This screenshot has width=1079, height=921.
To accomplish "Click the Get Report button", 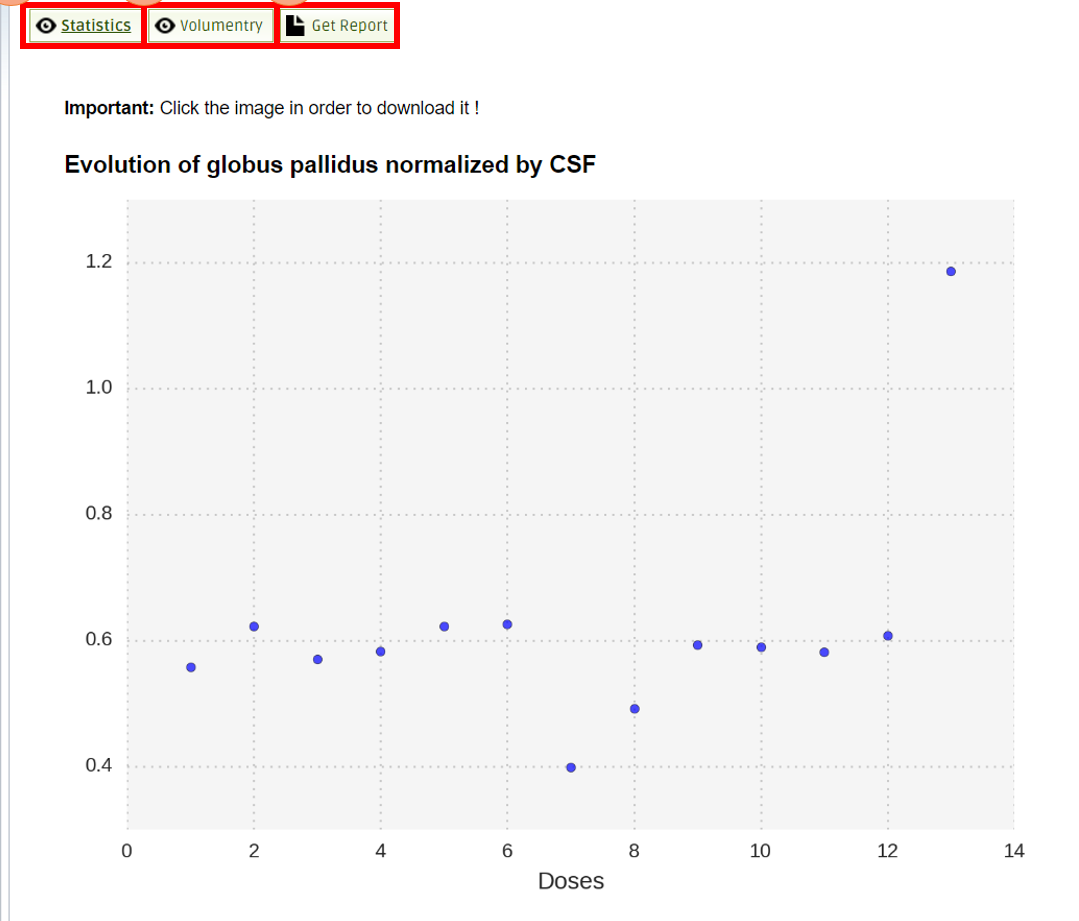I will tap(337, 25).
